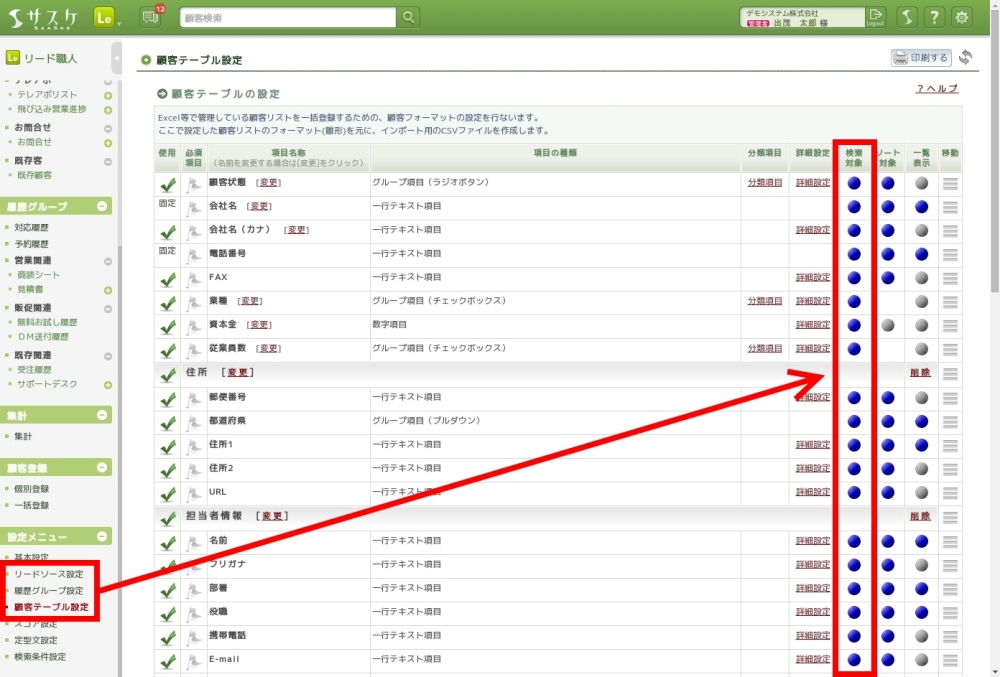Image resolution: width=1000 pixels, height=677 pixels.
Task: Open the gear settings icon in header
Action: point(962,17)
